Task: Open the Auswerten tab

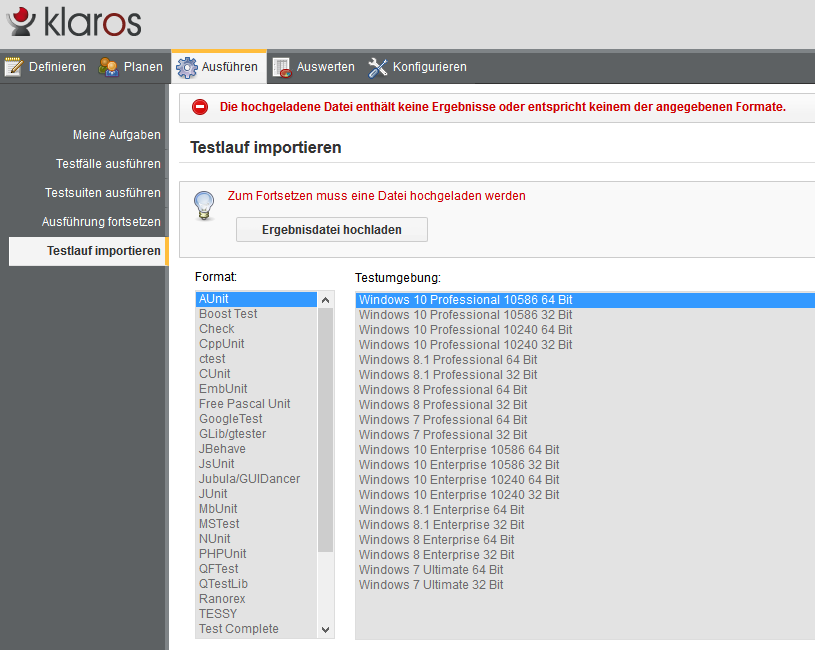Action: [325, 67]
